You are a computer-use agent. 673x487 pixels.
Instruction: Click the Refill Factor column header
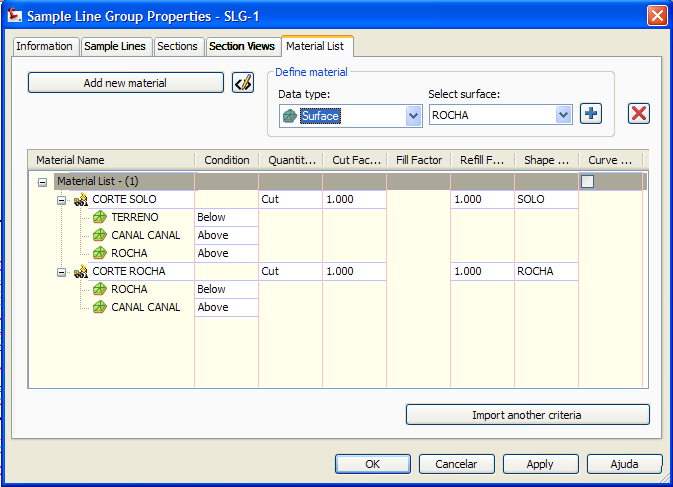[483, 160]
